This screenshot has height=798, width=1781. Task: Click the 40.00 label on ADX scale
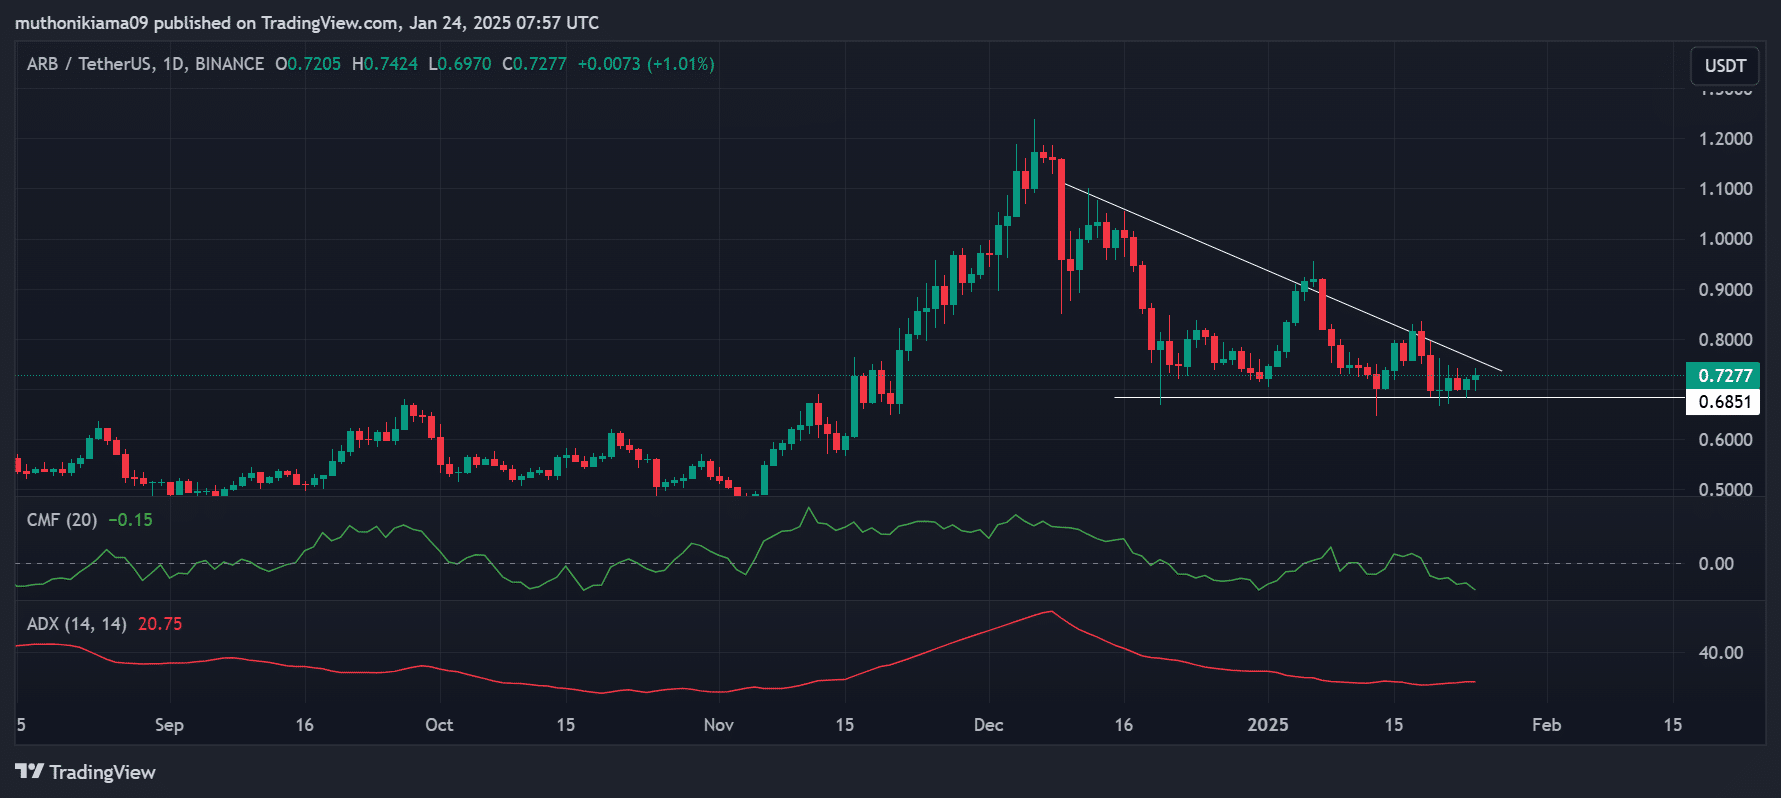[1720, 653]
